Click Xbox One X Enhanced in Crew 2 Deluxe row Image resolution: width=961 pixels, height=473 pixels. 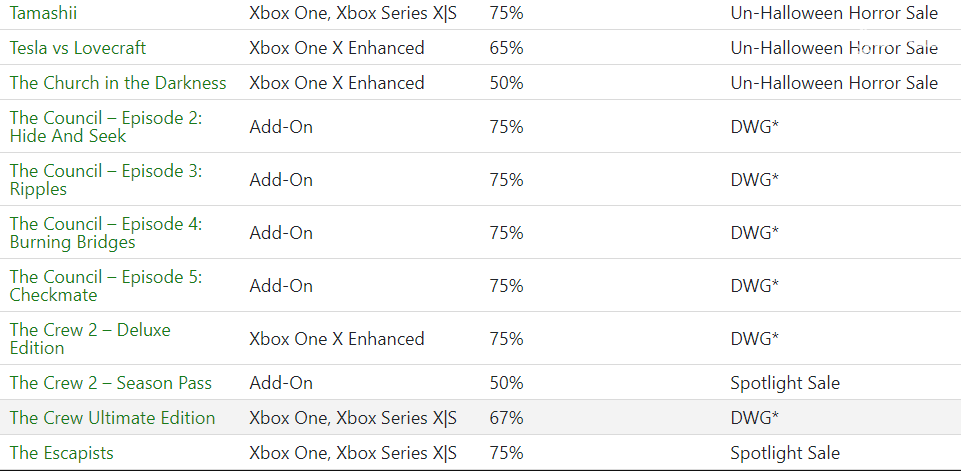336,339
